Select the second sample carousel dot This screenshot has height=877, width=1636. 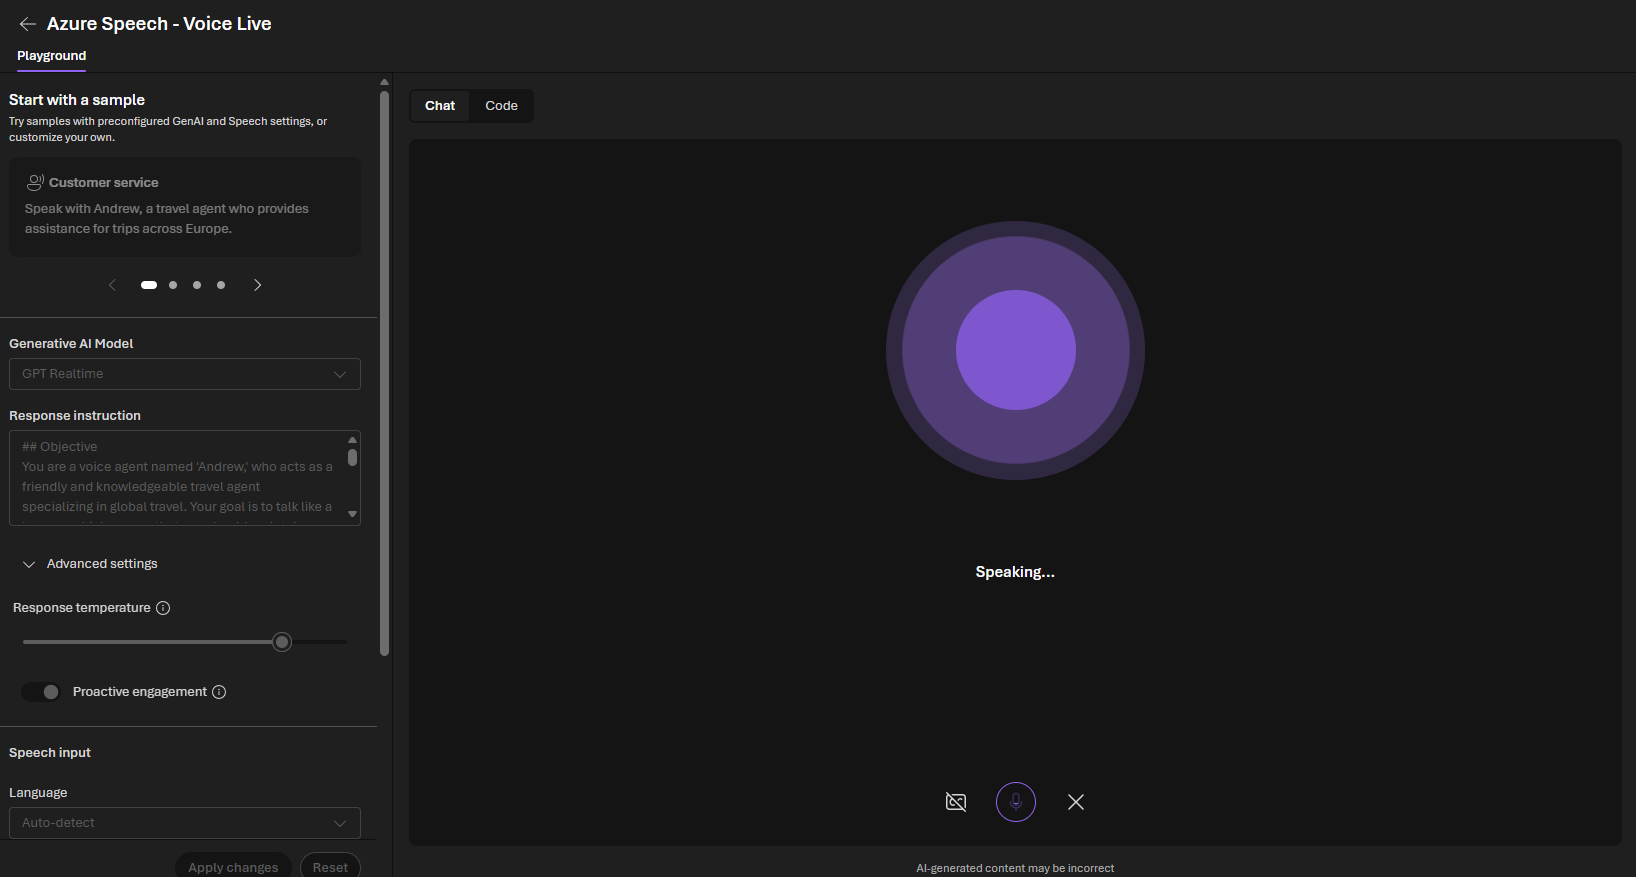coord(173,285)
